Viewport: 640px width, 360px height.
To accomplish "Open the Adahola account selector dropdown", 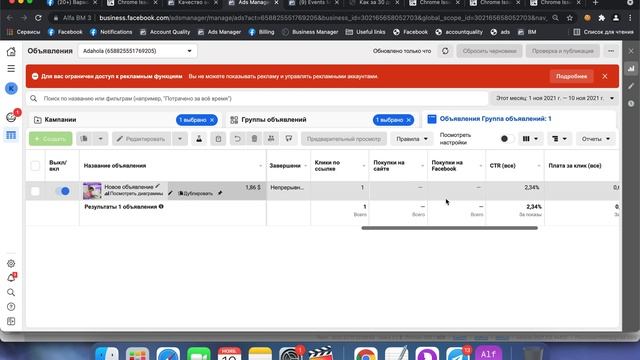I will tap(137, 51).
